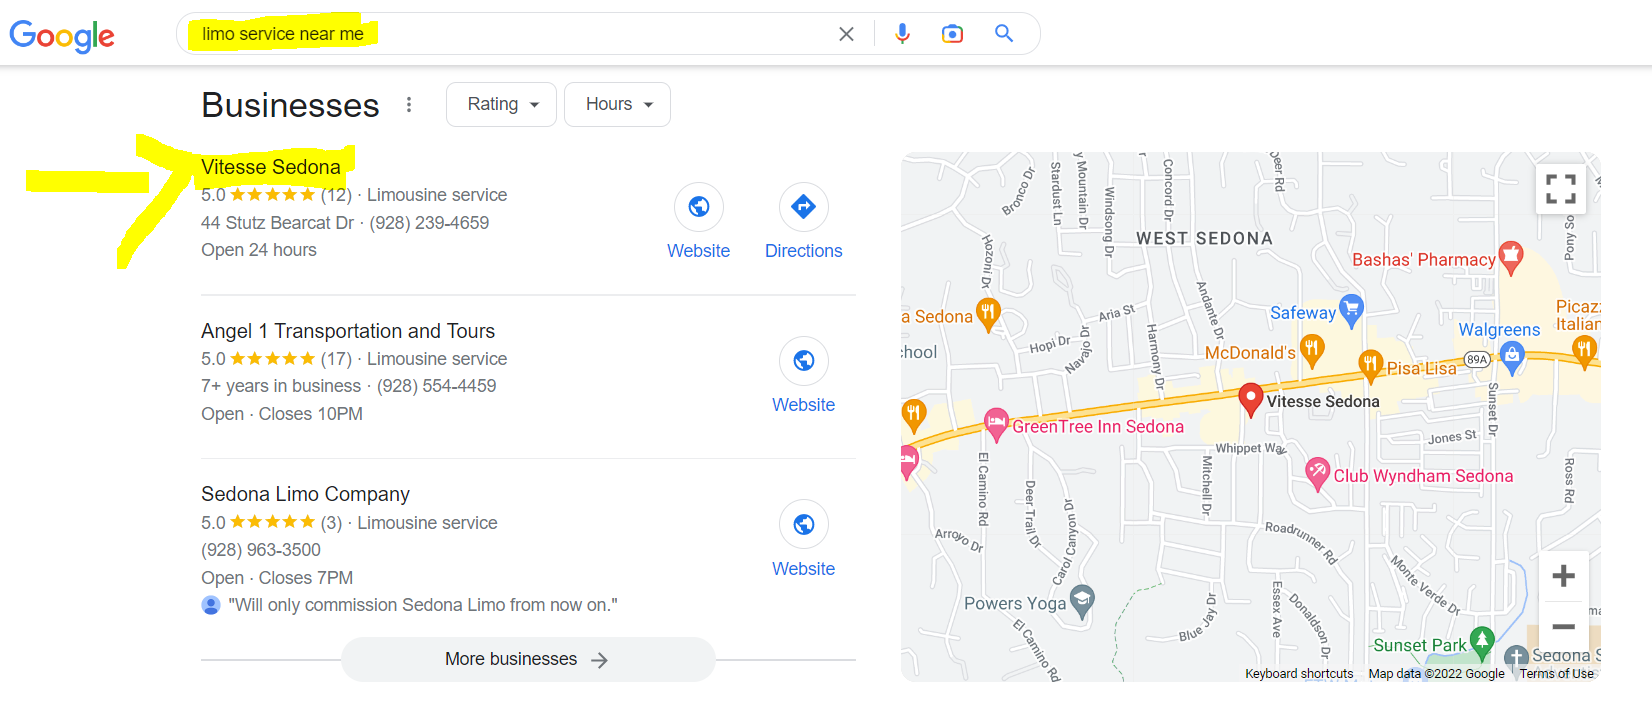Open the Hours filter dropdown

pos(617,104)
